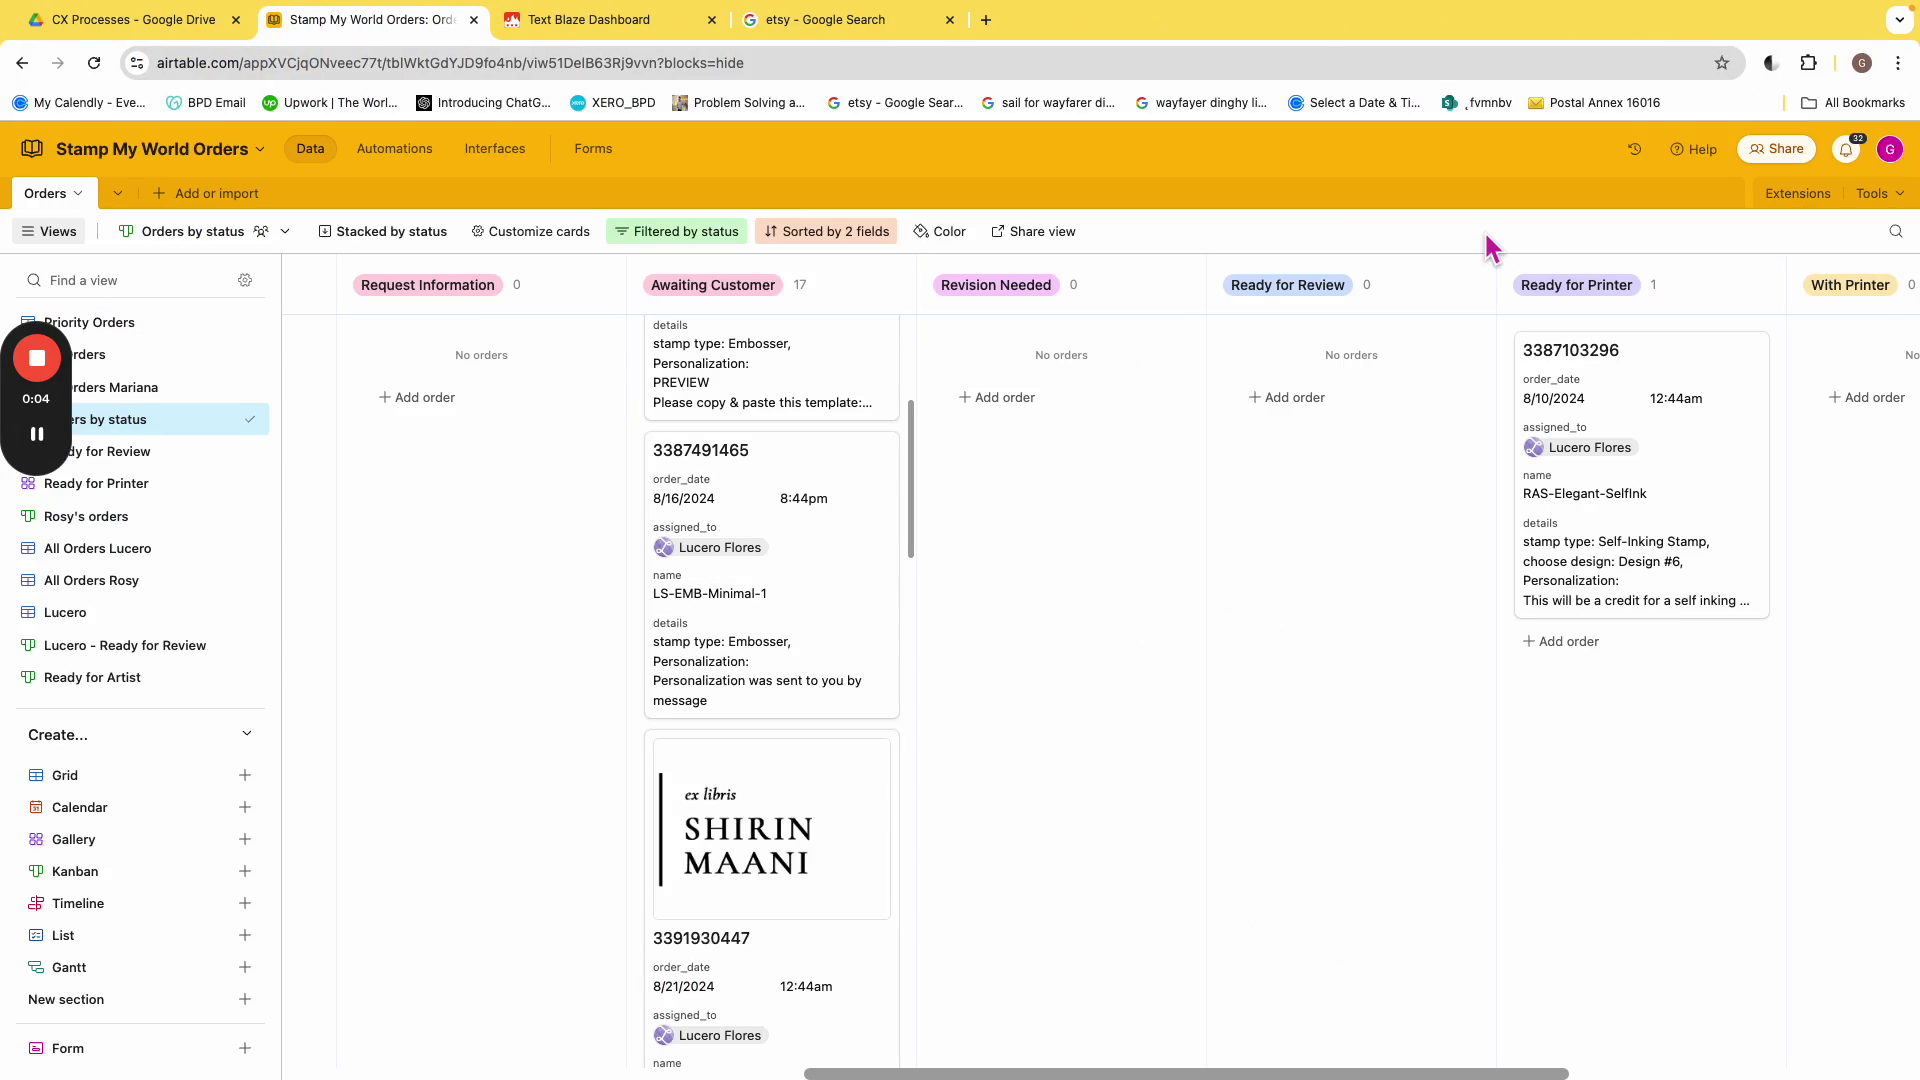Viewport: 1920px width, 1080px height.
Task: Click the base history clock icon
Action: (1634, 149)
